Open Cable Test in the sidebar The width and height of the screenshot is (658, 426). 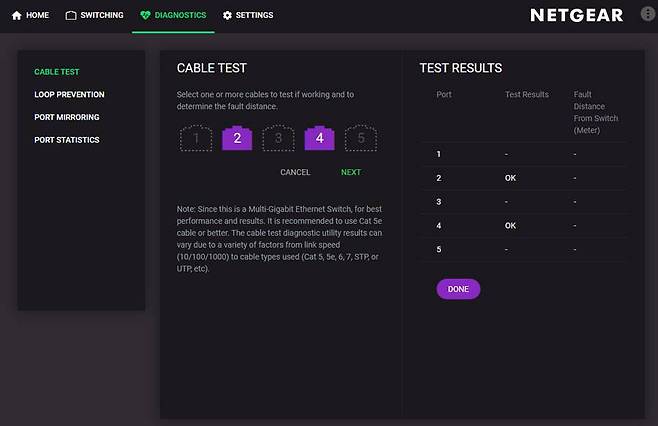point(57,72)
